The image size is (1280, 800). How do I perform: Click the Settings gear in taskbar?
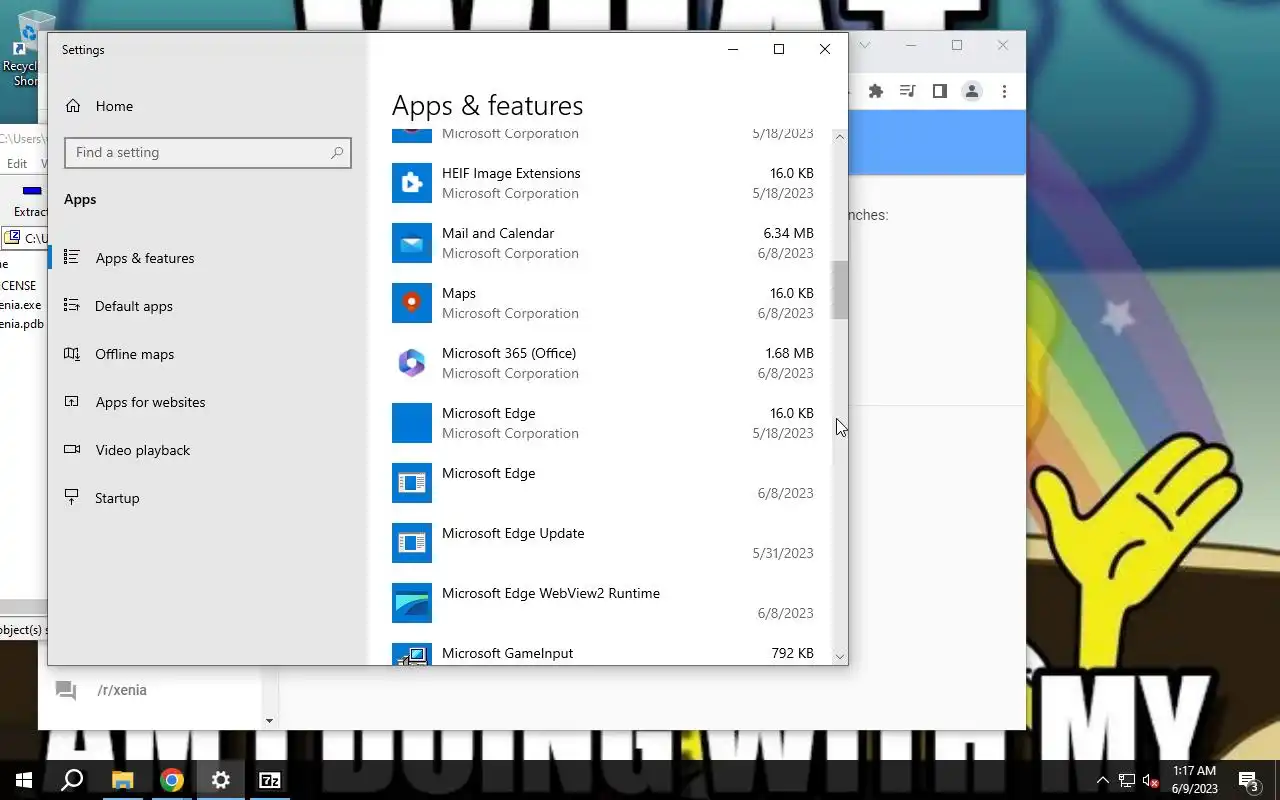tap(221, 780)
